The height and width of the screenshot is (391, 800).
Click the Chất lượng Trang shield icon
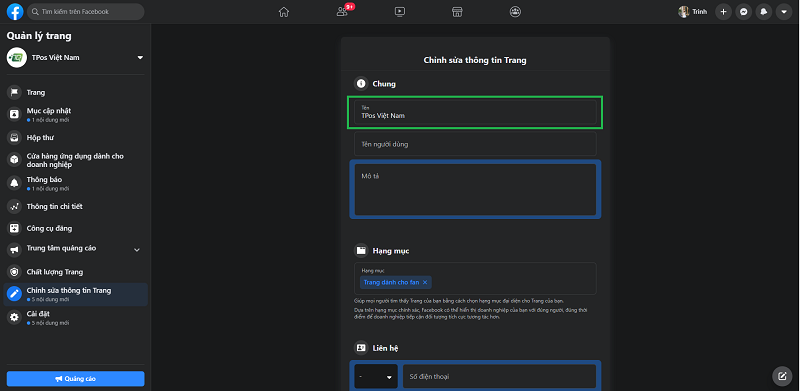click(14, 272)
